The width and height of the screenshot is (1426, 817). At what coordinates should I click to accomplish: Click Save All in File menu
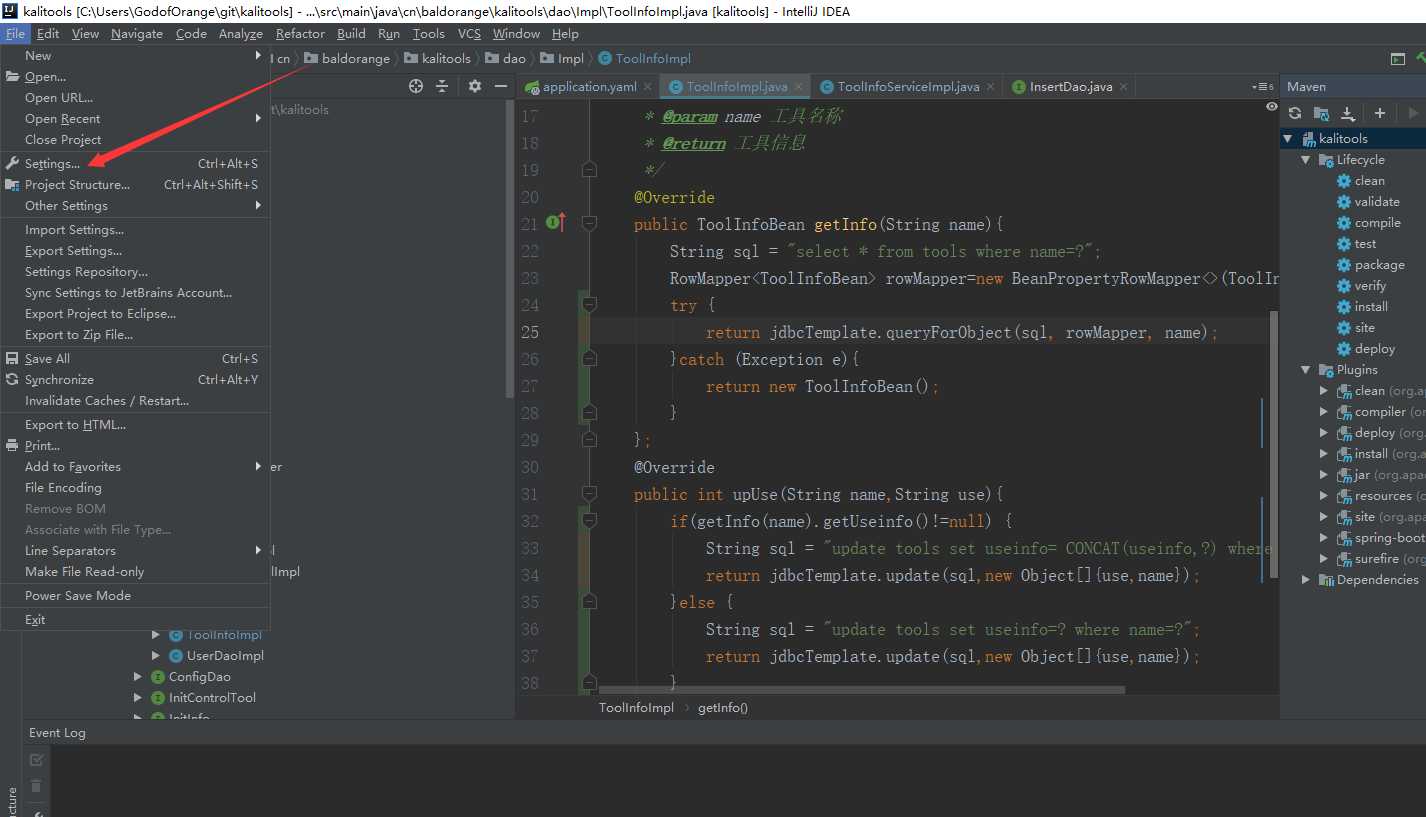[x=135, y=358]
